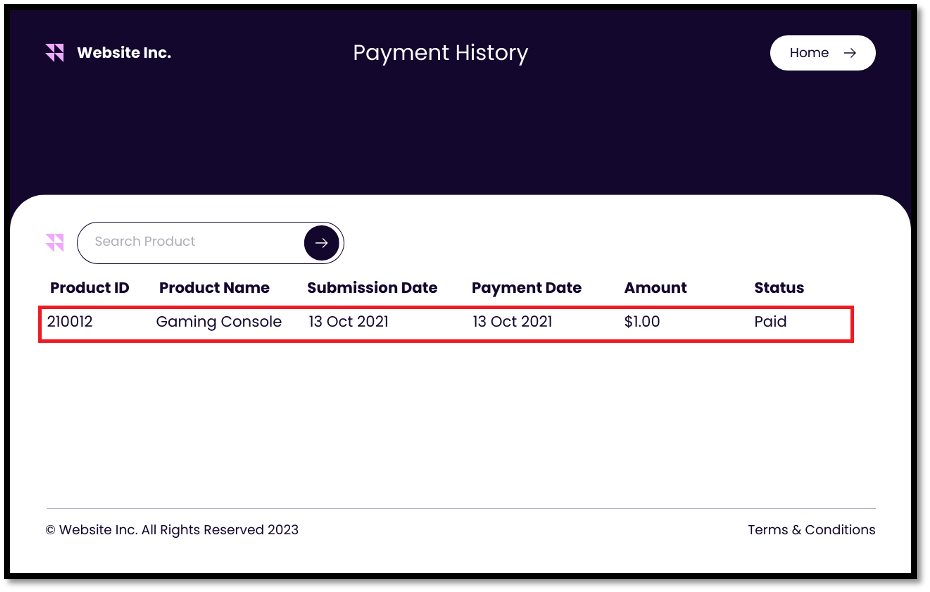Click the Gaming Console product name
Viewport: 930px width, 592px height.
[x=219, y=322]
